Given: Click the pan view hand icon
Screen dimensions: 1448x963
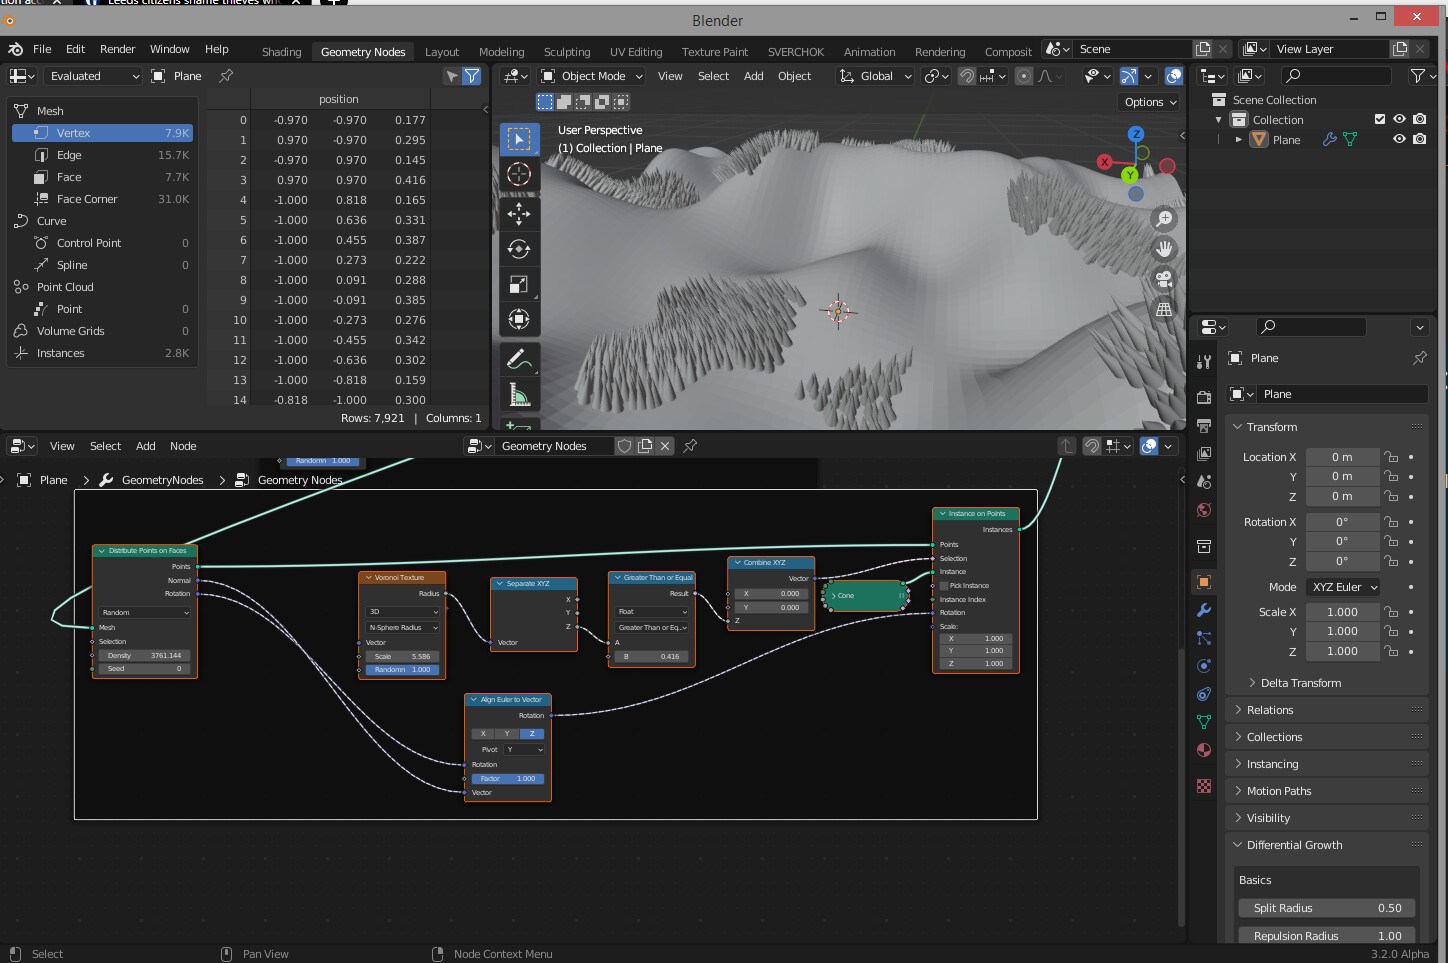Looking at the screenshot, I should (1164, 249).
